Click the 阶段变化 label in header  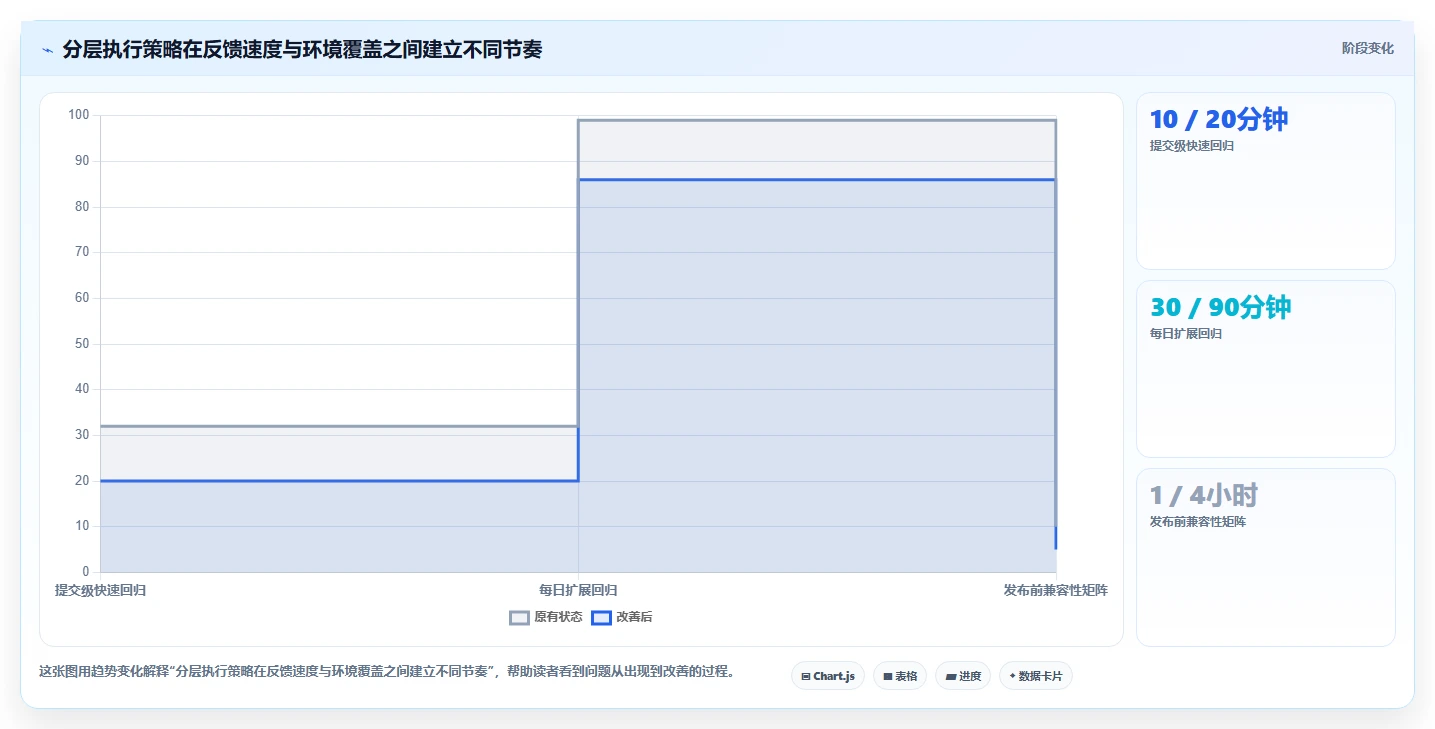tap(1367, 48)
